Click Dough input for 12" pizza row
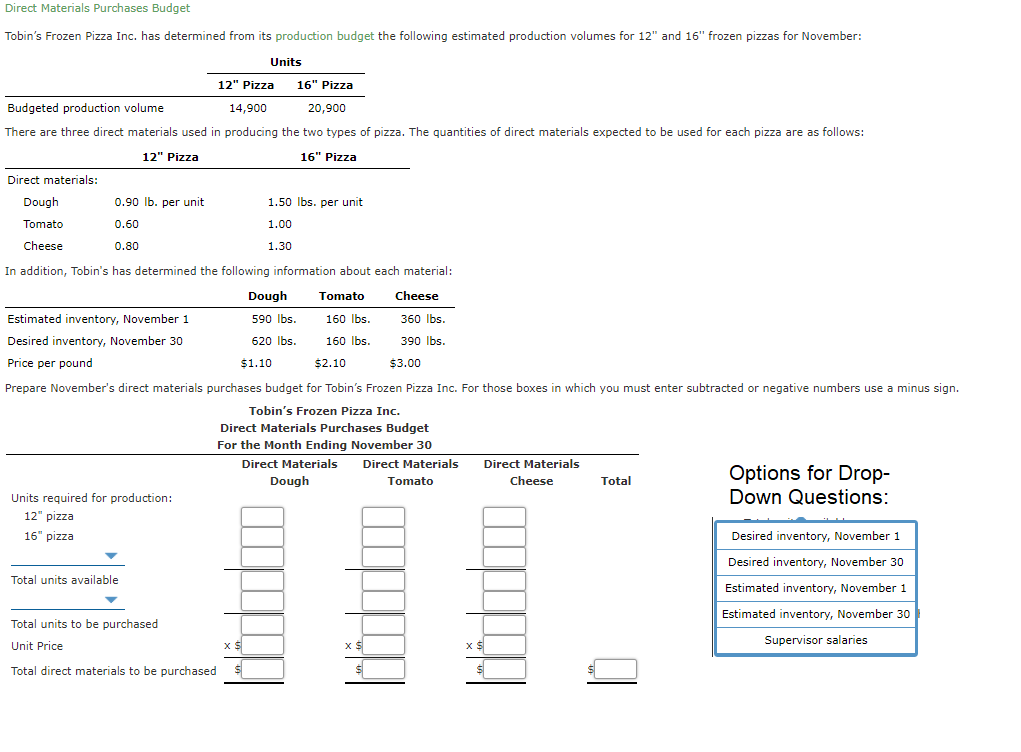Viewport: 1021px width, 752px height. 262,517
